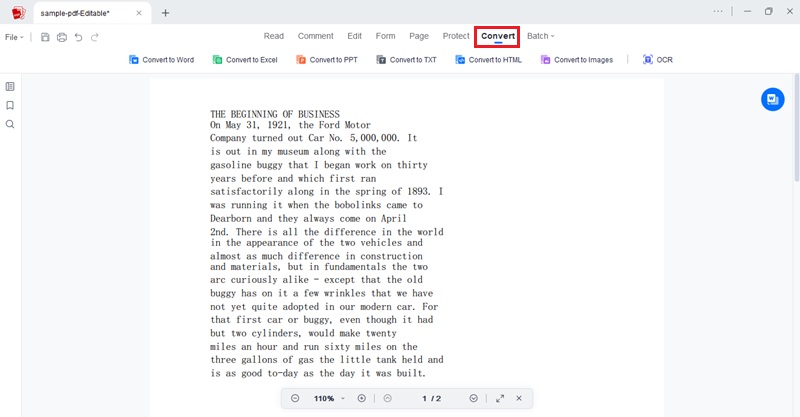Switch to the Protect tab

pyautogui.click(x=456, y=36)
